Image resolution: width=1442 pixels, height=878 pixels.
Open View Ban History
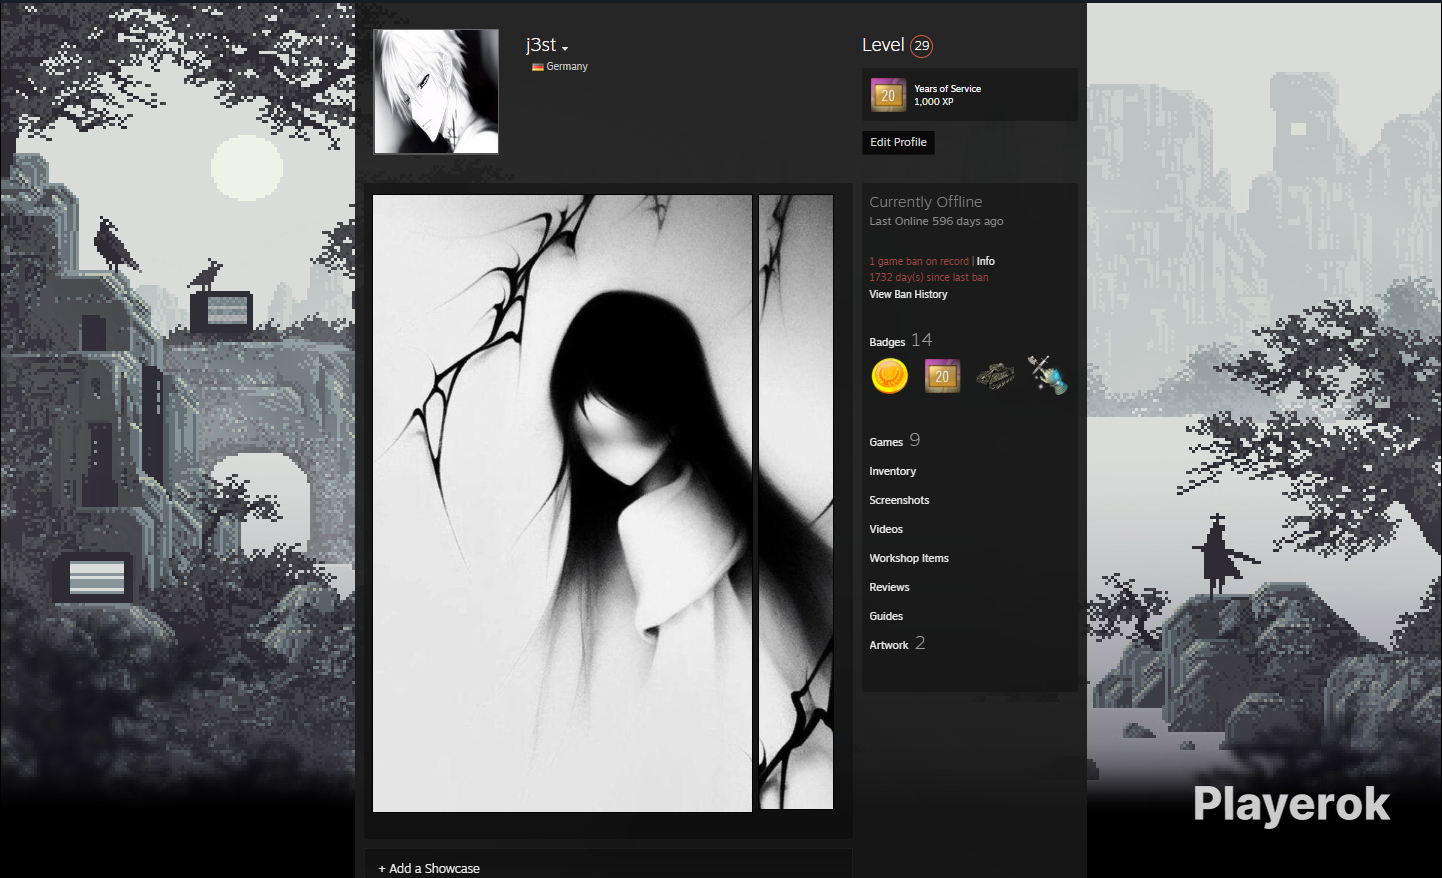(908, 294)
